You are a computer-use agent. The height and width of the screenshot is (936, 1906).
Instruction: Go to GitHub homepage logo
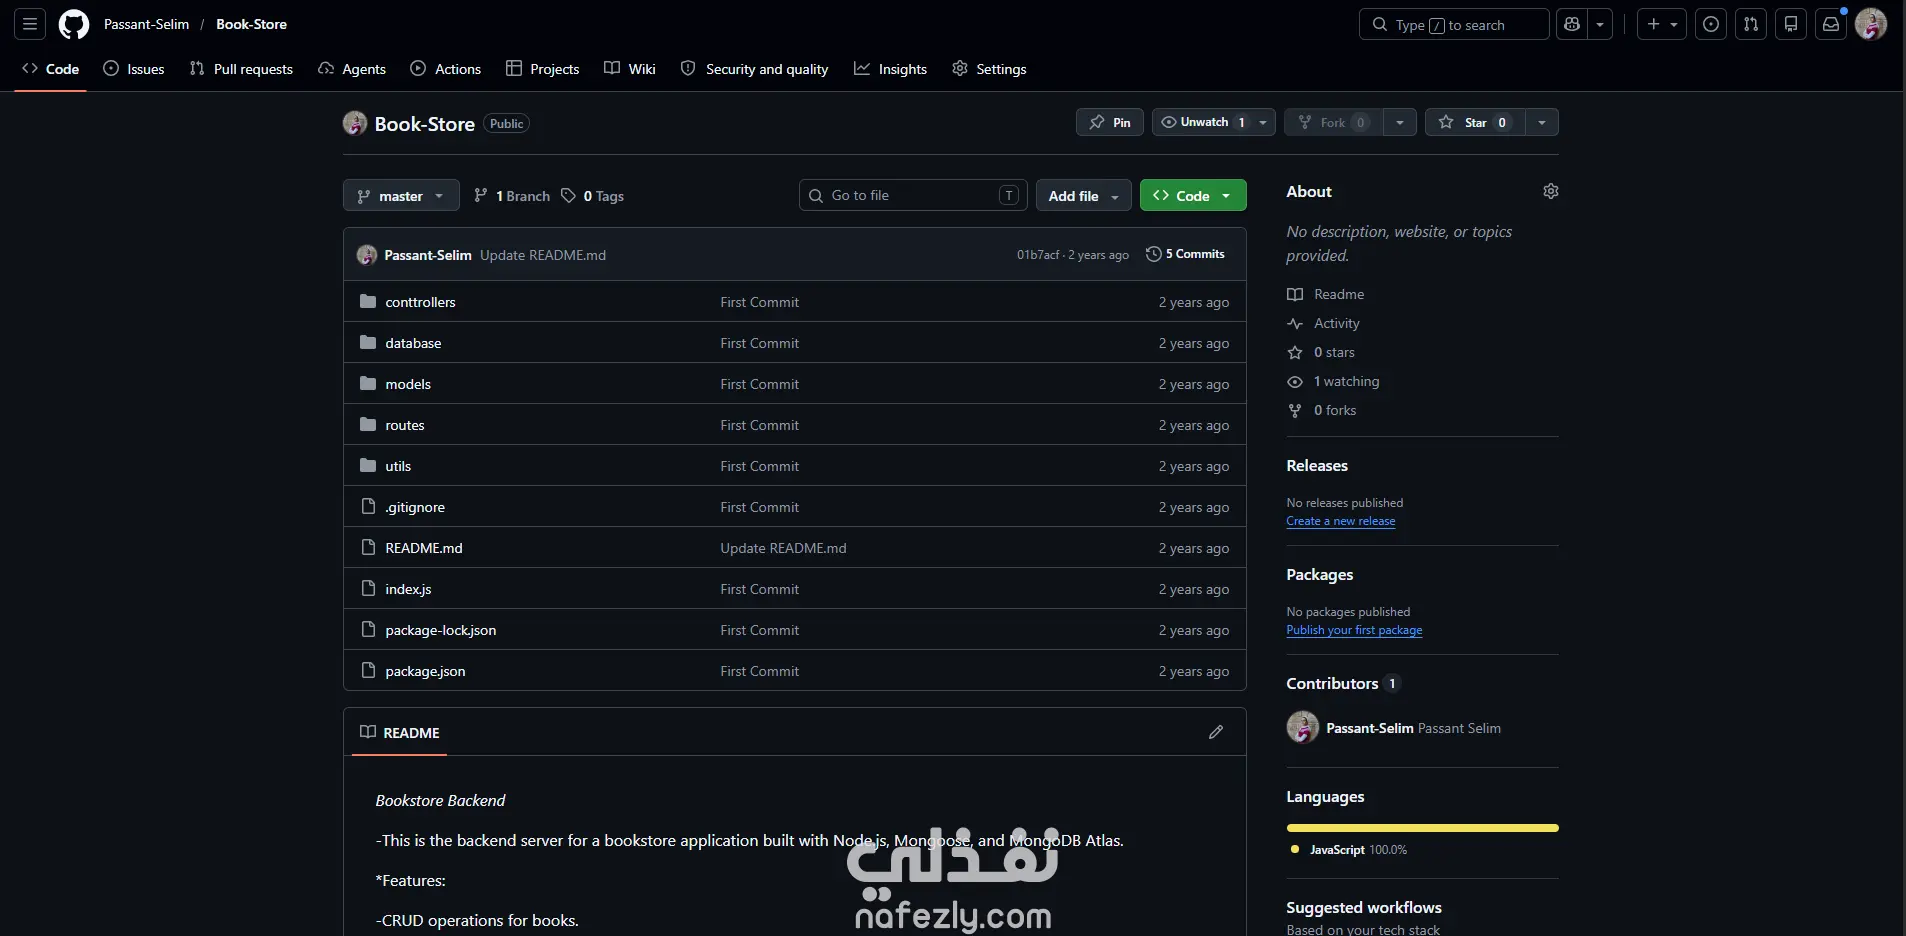click(74, 24)
